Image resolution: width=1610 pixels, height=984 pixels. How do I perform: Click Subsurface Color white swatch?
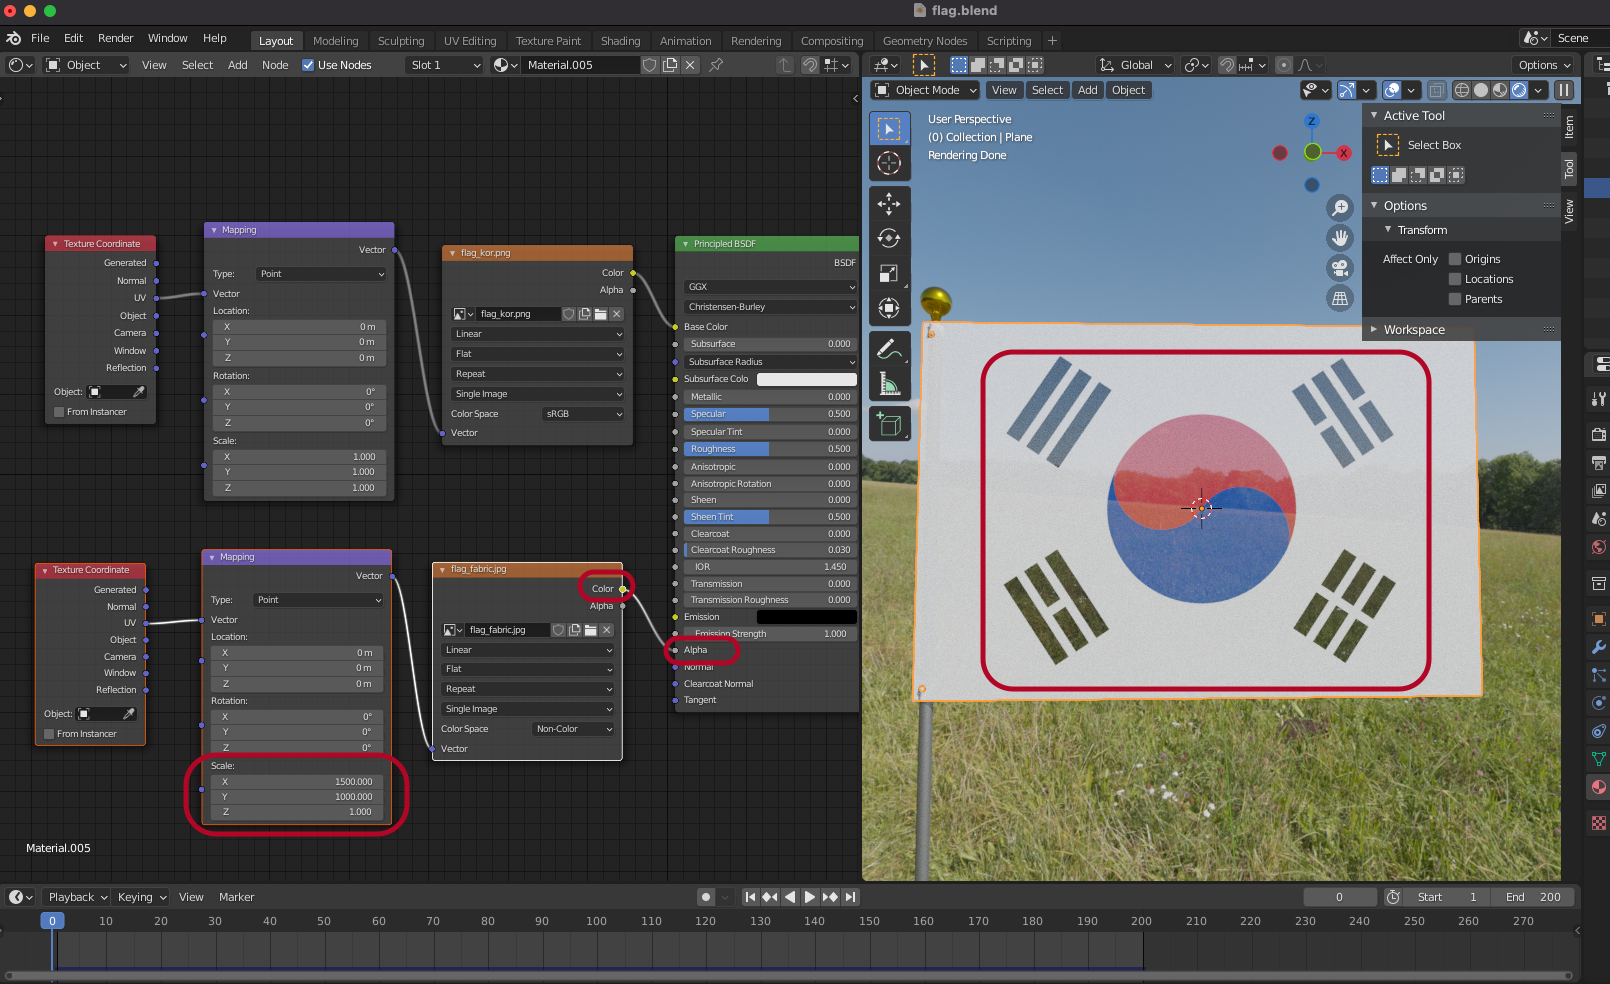(807, 379)
